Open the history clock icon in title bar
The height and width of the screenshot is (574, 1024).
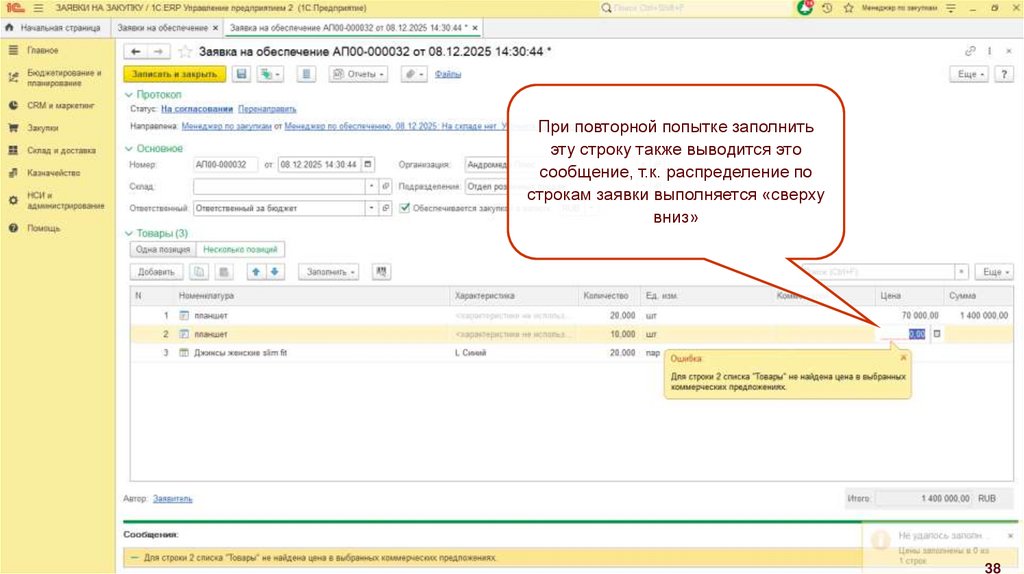(x=827, y=8)
